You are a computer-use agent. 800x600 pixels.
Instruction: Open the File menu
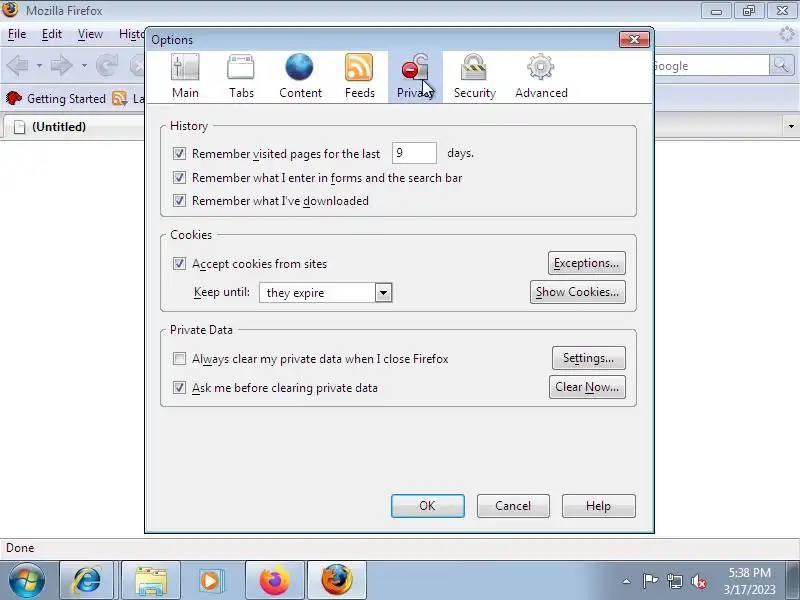[x=17, y=34]
